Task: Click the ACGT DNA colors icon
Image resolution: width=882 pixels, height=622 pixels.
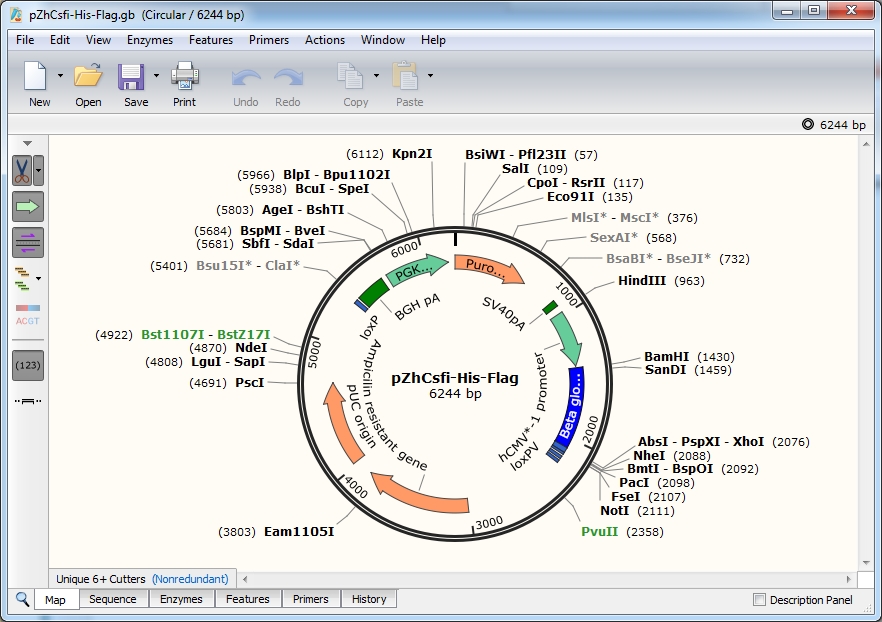Action: [x=28, y=315]
